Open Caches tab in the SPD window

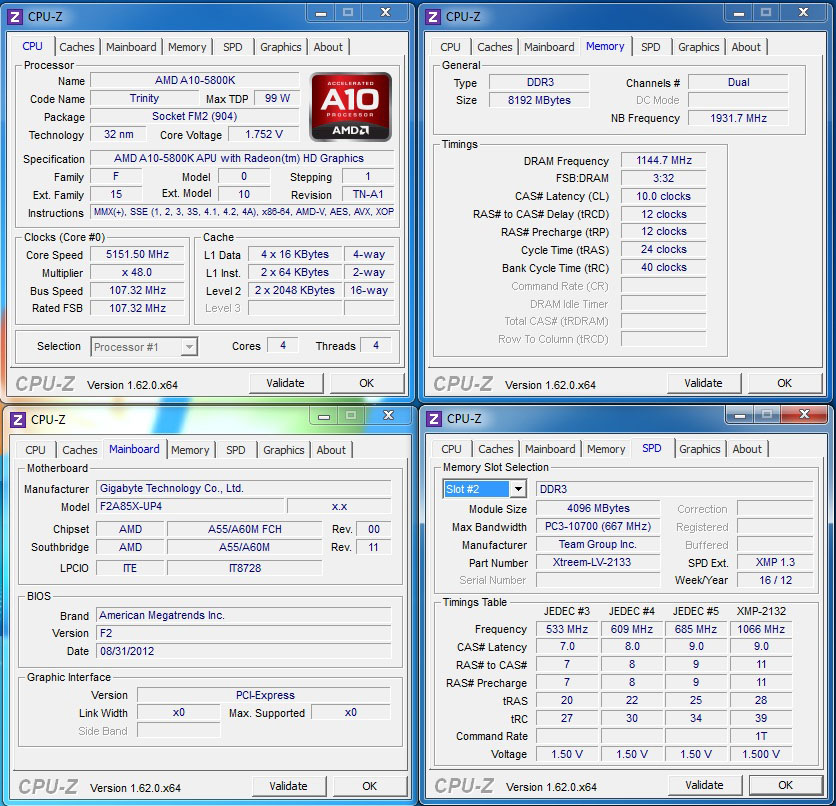coord(496,449)
